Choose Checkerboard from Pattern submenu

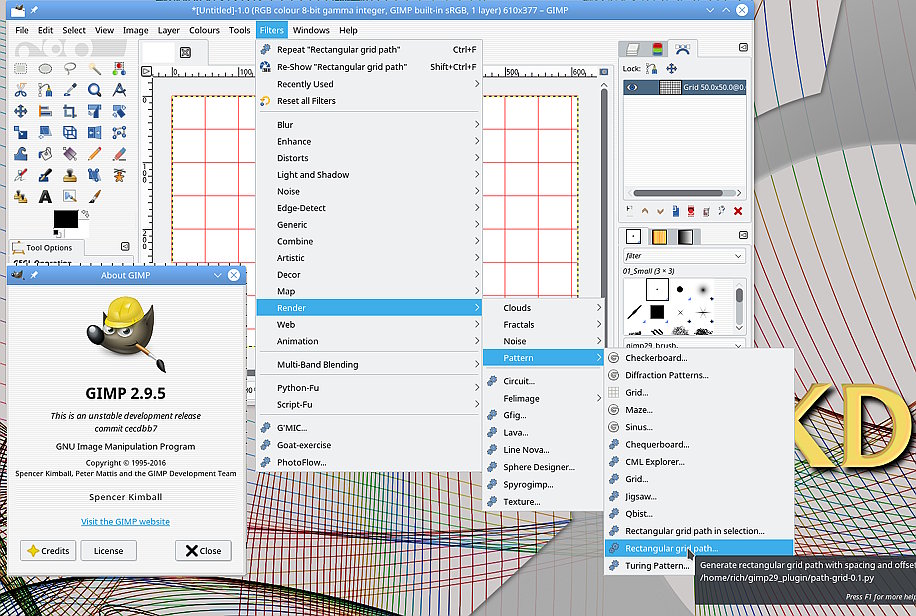point(699,358)
